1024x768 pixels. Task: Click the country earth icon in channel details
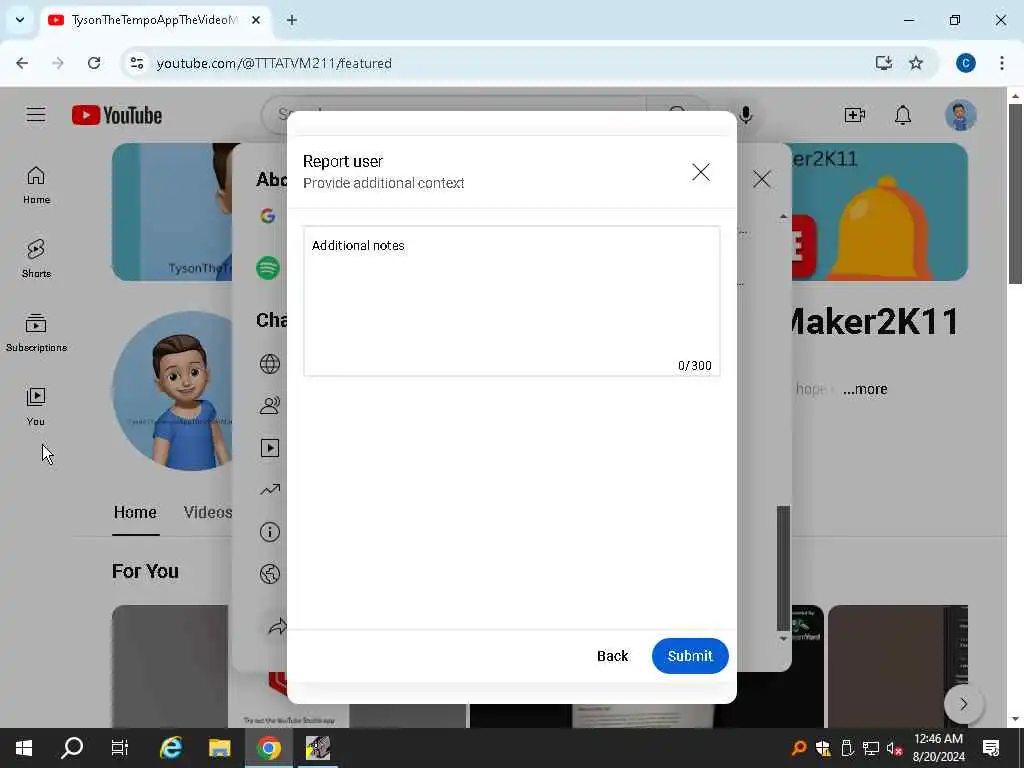(x=270, y=573)
